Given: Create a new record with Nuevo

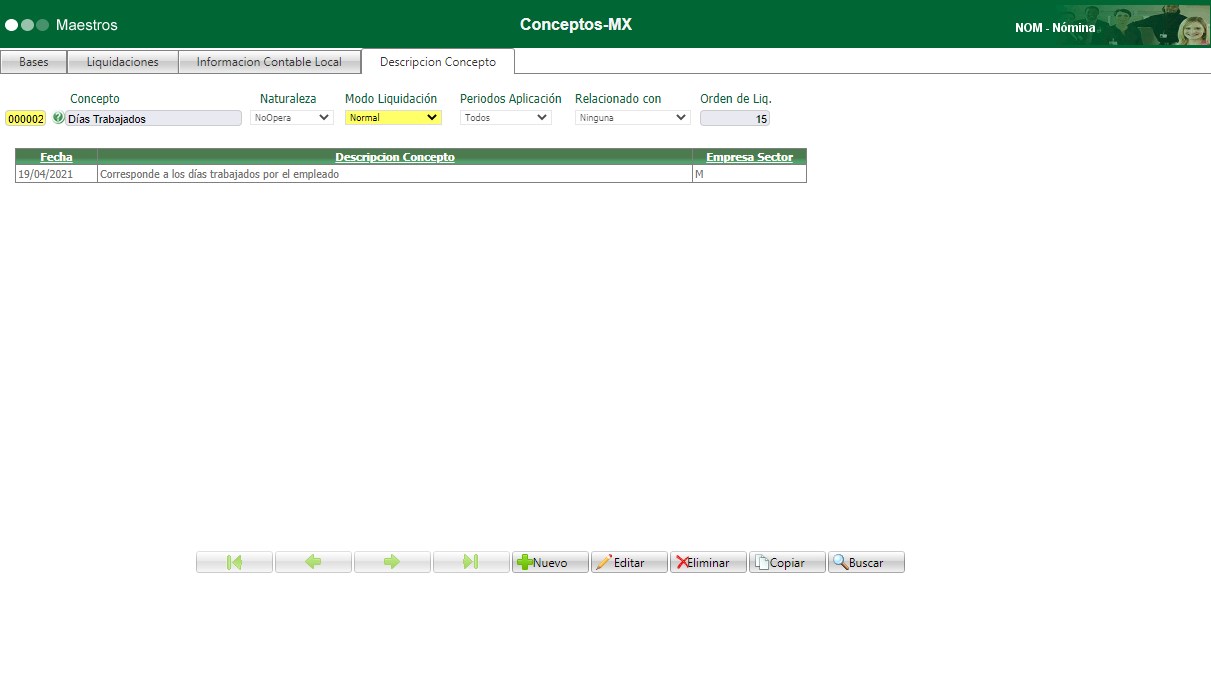Looking at the screenshot, I should coord(550,562).
